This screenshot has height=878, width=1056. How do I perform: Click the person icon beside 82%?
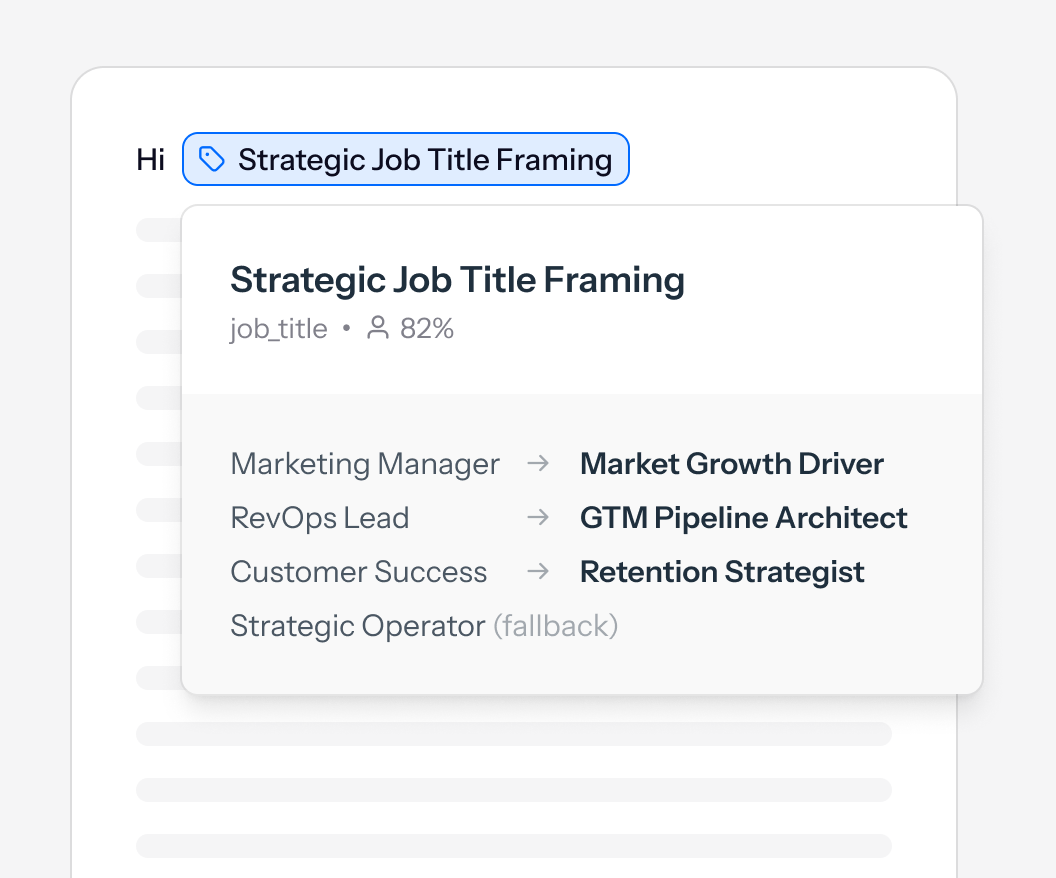[378, 328]
